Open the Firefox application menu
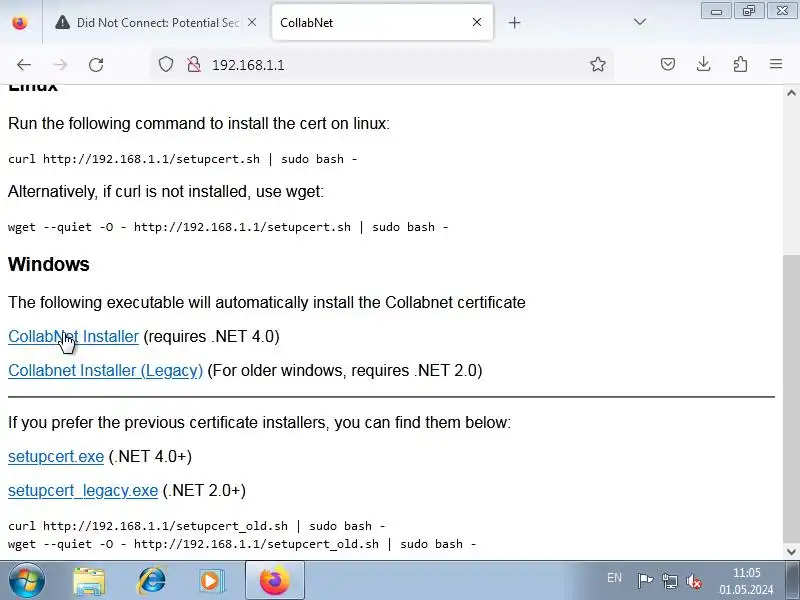 point(776,64)
